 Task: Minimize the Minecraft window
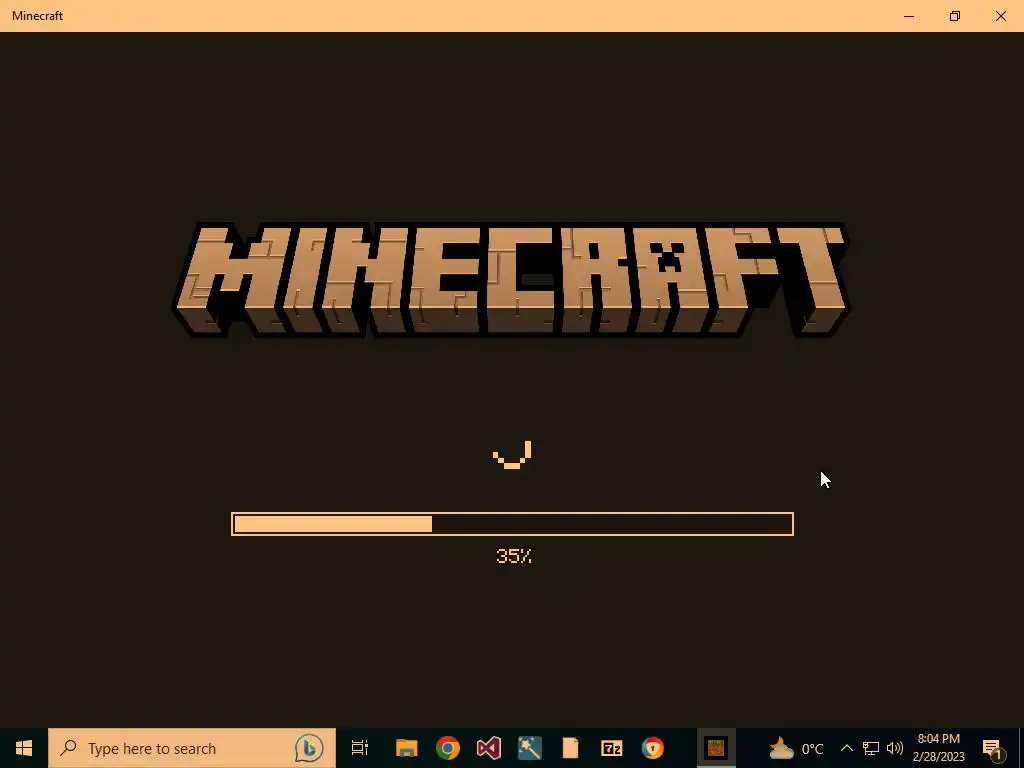(x=908, y=16)
